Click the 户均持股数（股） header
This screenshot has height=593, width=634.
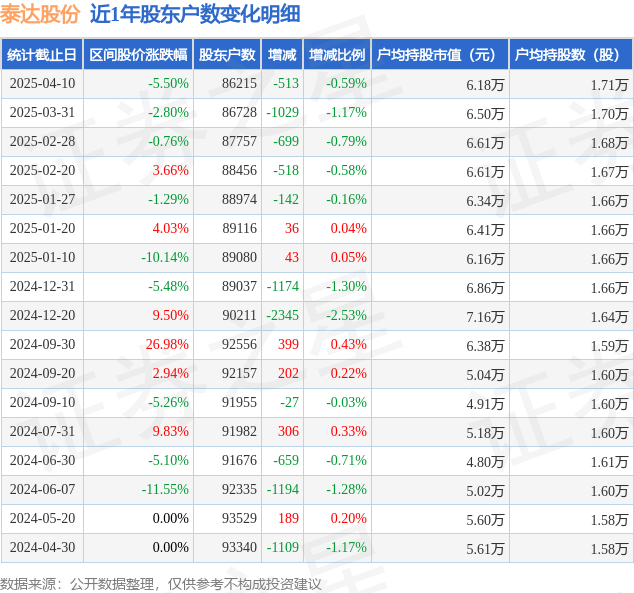coord(571,55)
